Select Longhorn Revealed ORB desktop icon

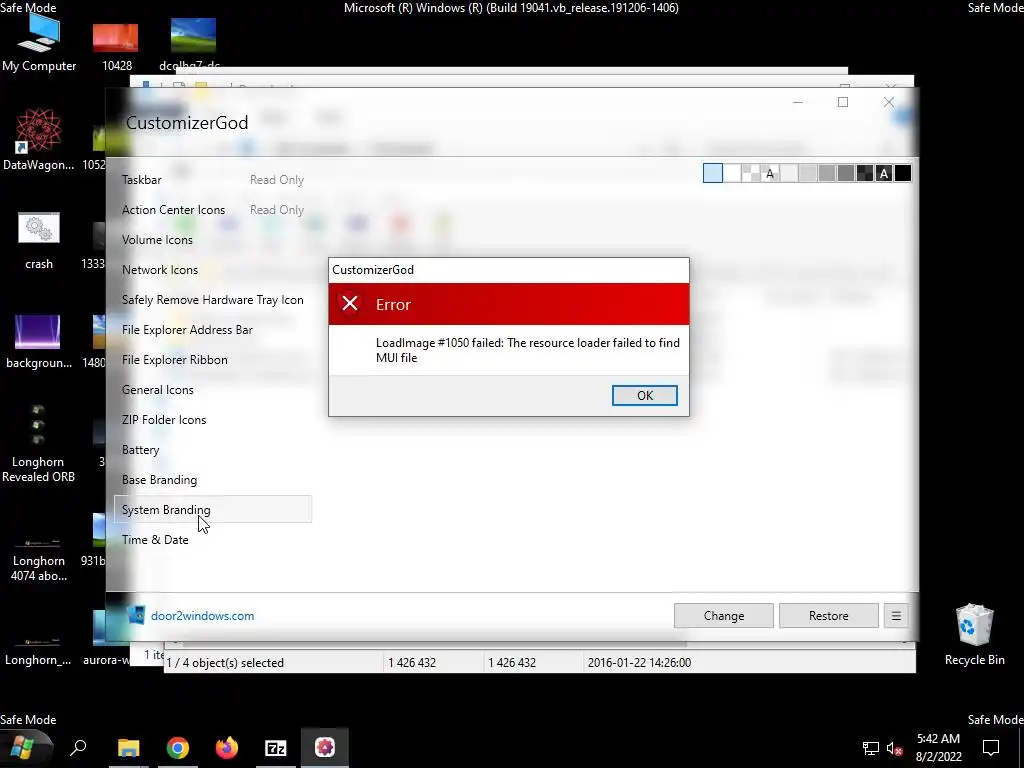(39, 444)
